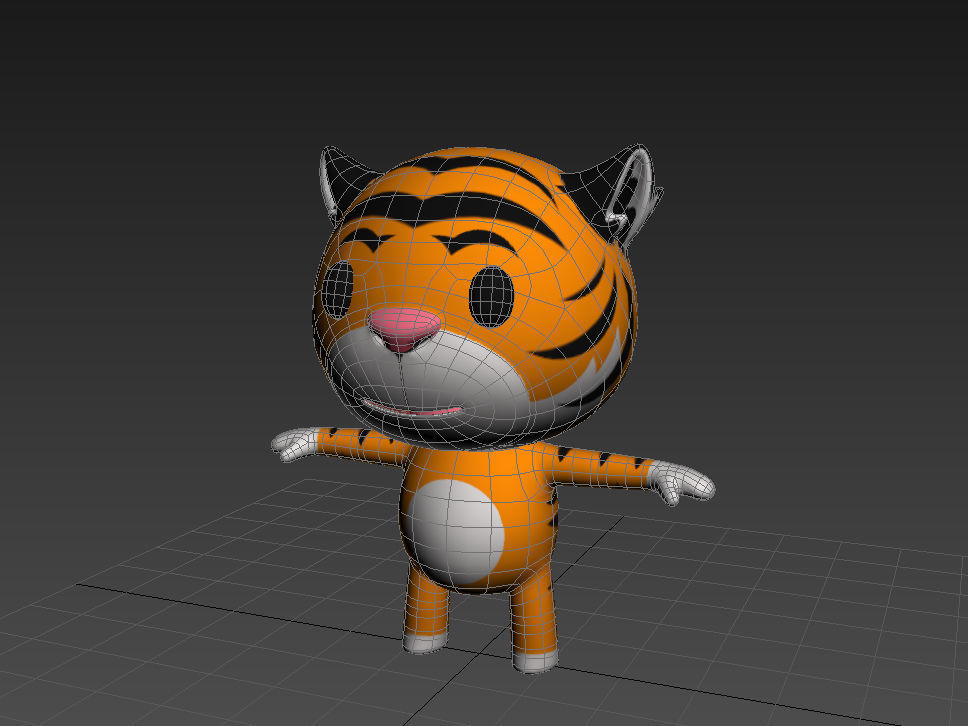
Task: Select the white foot on the farther leg
Action: click(425, 642)
